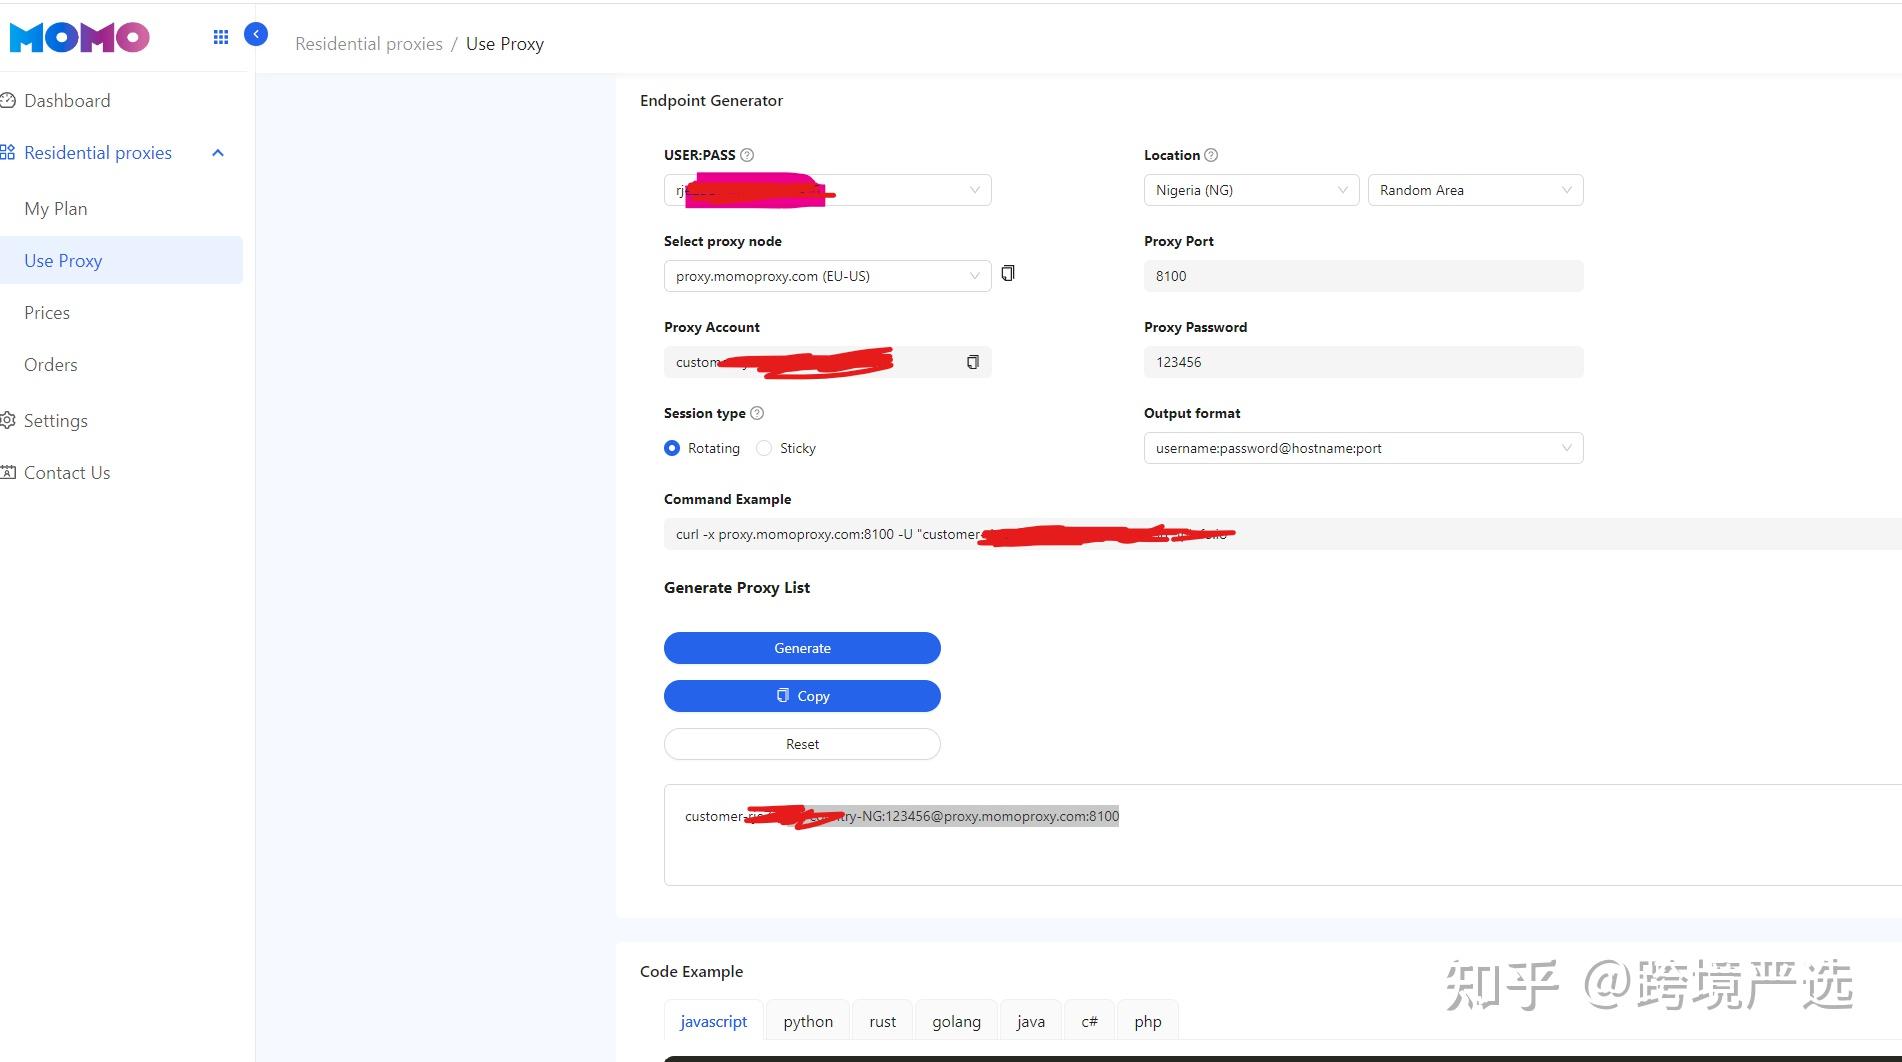Click the Dashboard gauge icon
The image size is (1902, 1062).
(8, 100)
